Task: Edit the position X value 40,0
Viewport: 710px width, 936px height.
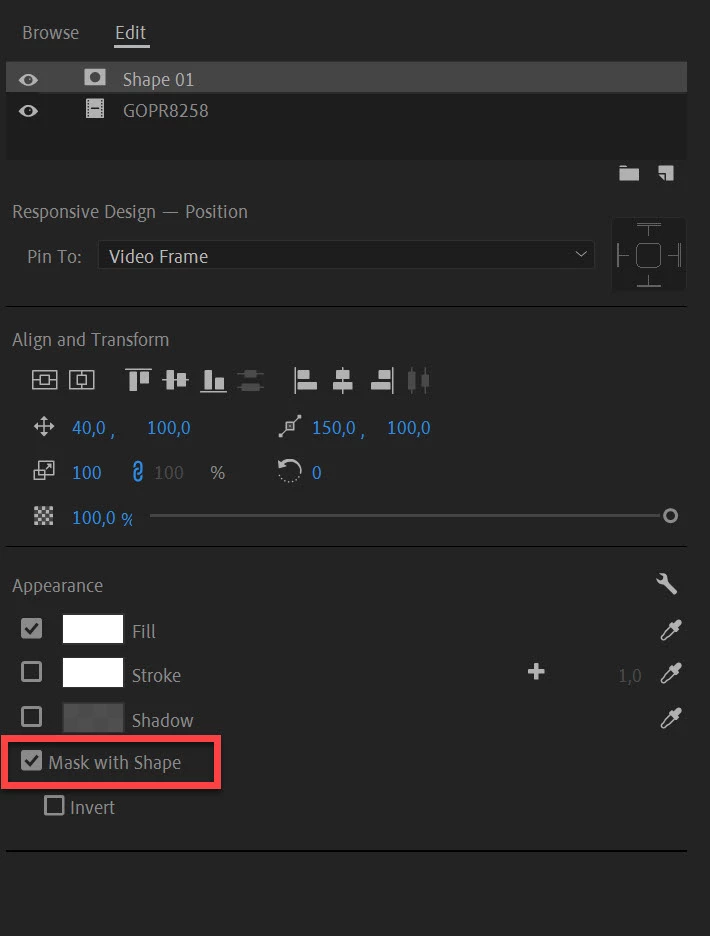Action: [89, 427]
